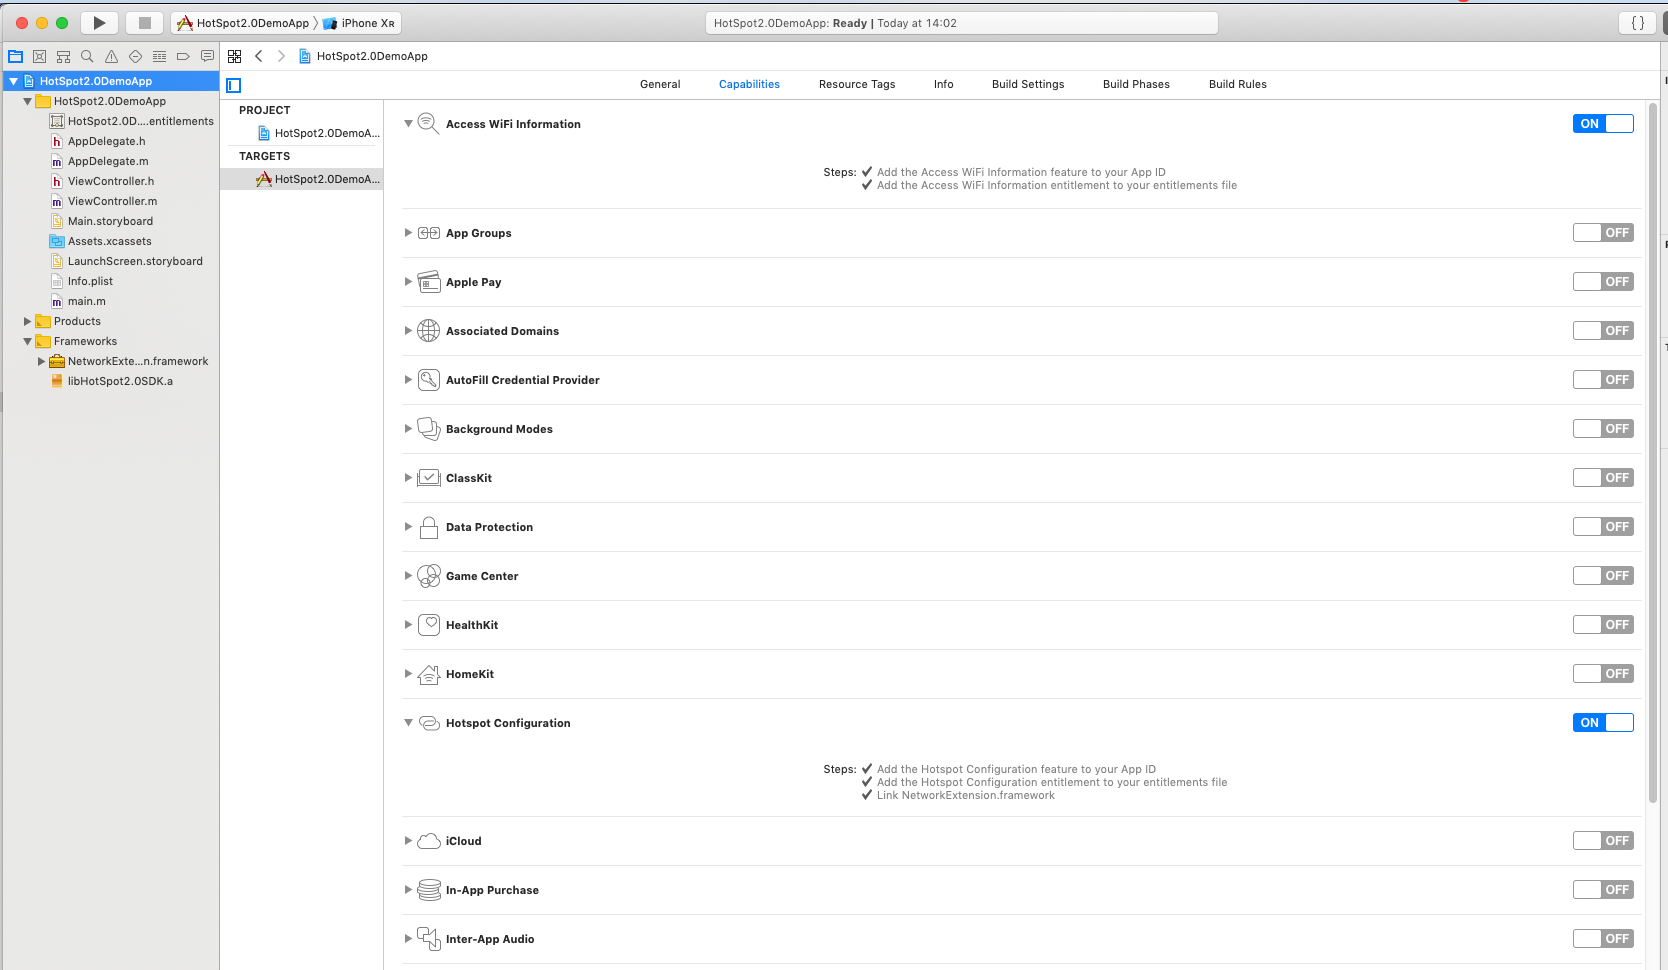Open Main.storyboard in the navigator

(x=110, y=221)
